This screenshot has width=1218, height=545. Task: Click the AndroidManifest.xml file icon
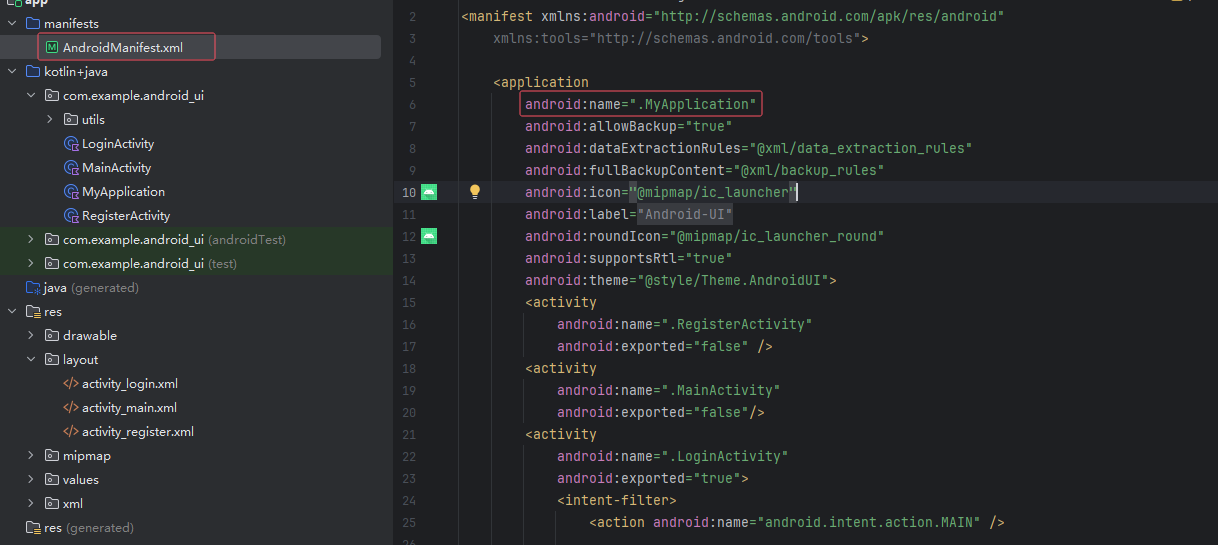pyautogui.click(x=52, y=47)
